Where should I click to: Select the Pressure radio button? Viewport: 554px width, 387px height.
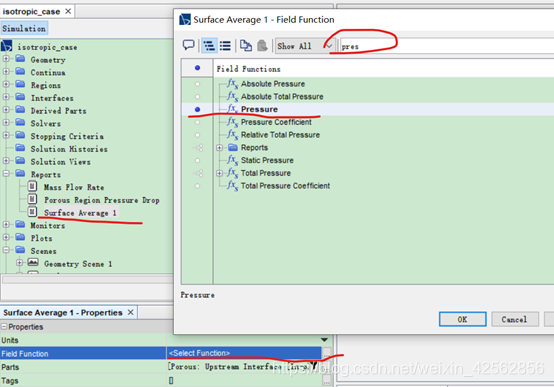(198, 110)
